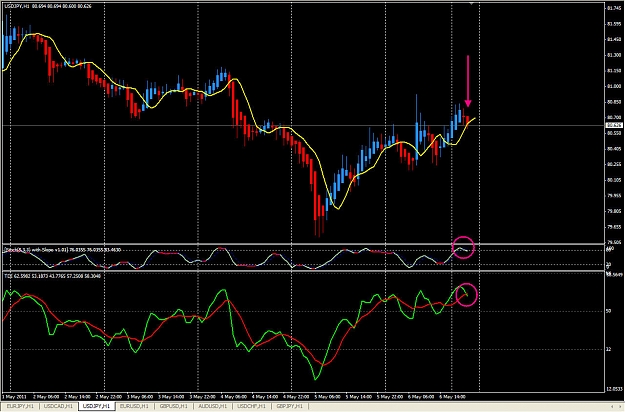
Task: Click the USDJPY,H1 chart title text
Action: (48, 6)
